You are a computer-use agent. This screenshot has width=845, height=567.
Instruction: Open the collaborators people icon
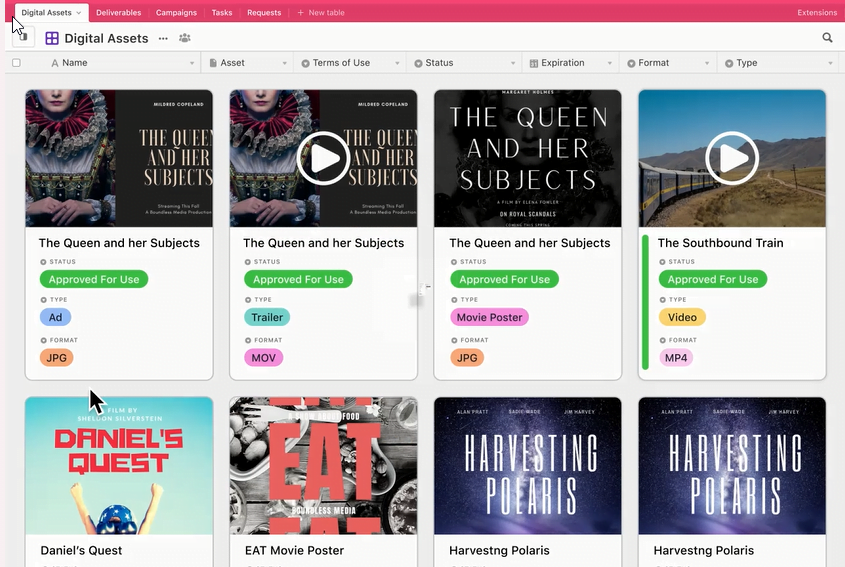(x=185, y=38)
